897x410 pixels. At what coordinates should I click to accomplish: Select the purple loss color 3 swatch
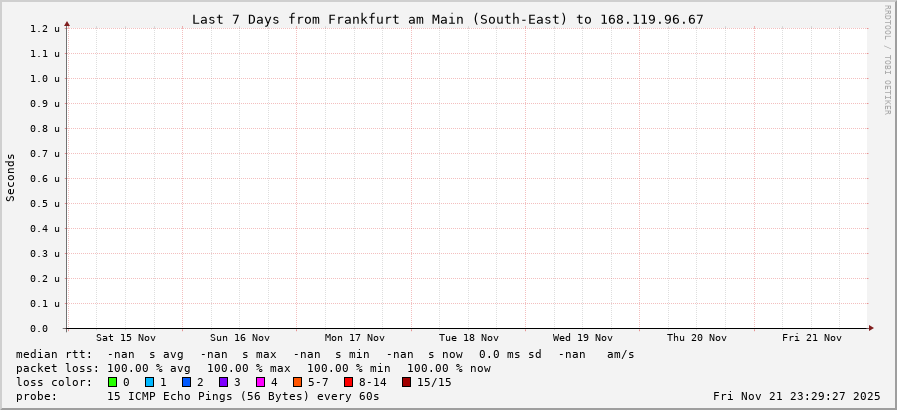point(223,382)
